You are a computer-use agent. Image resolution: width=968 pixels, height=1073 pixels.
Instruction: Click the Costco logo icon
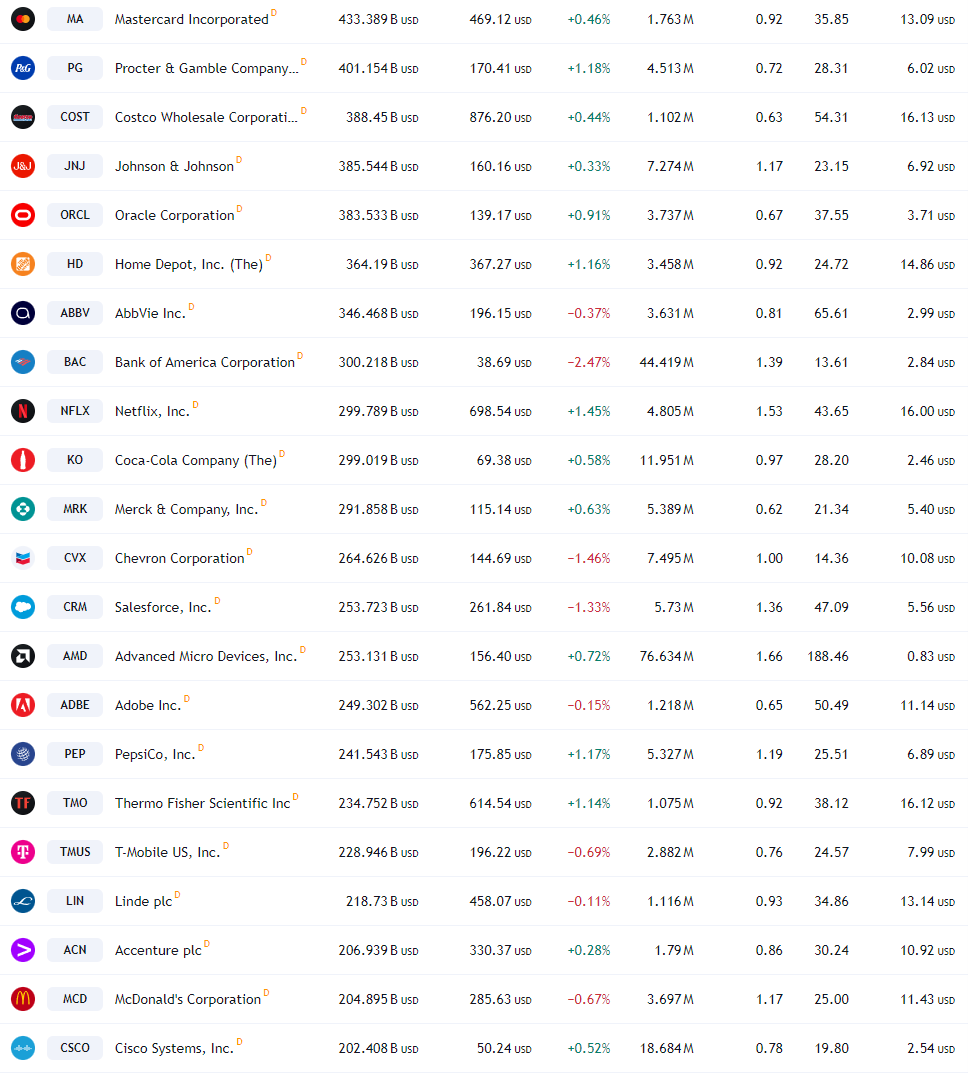(x=23, y=117)
